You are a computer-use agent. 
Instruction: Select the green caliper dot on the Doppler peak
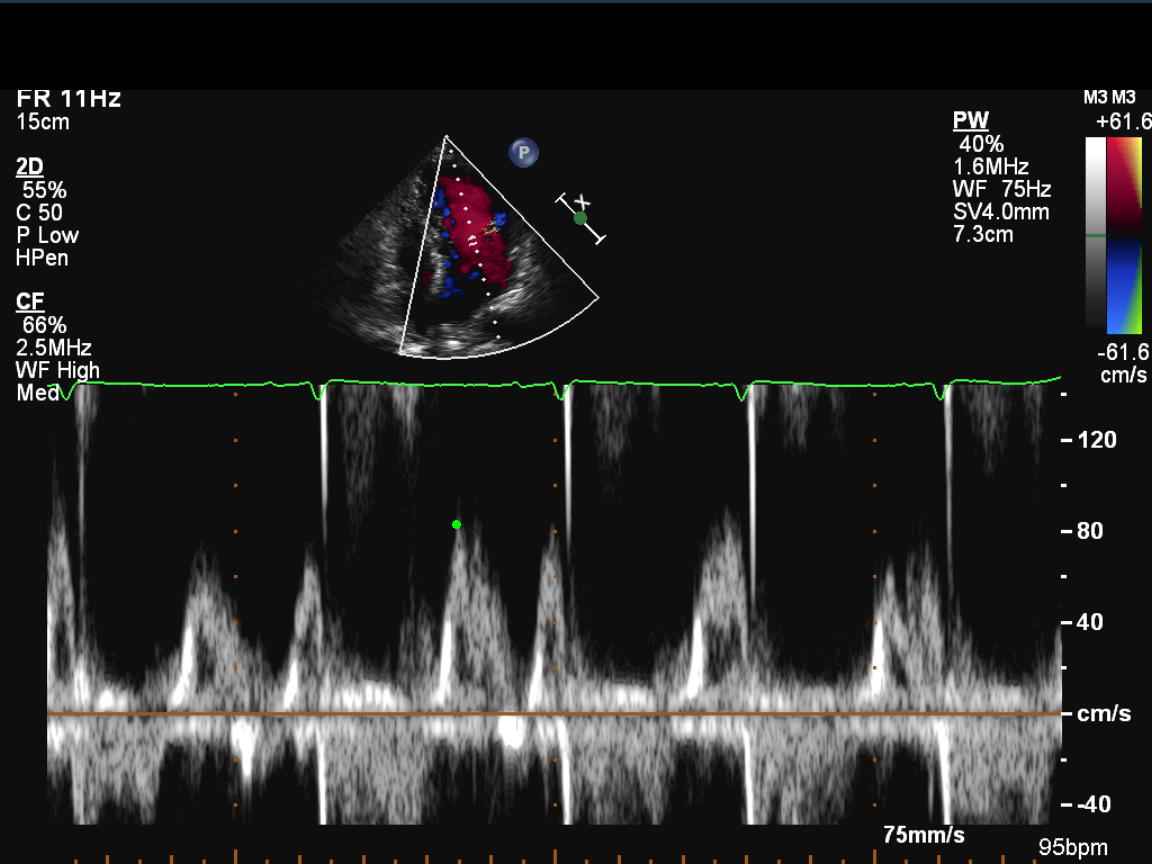[x=457, y=524]
